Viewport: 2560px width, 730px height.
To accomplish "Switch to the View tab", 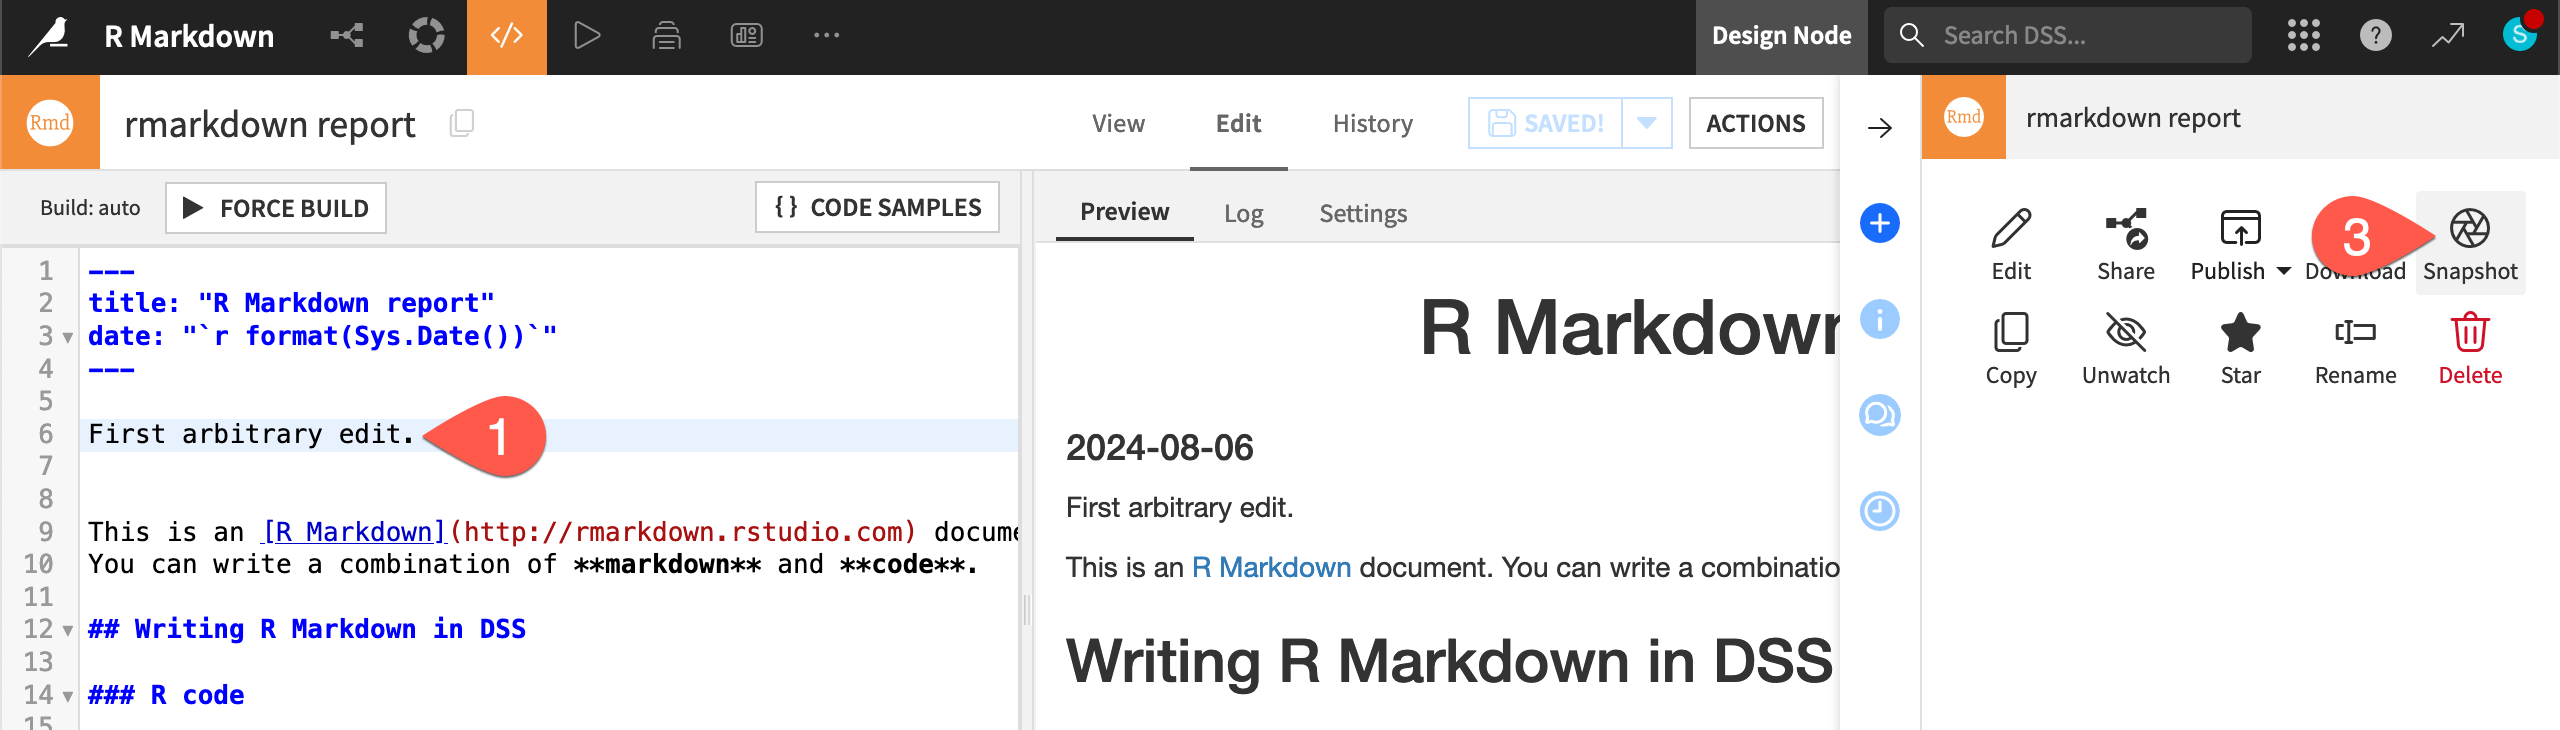I will point(1118,123).
